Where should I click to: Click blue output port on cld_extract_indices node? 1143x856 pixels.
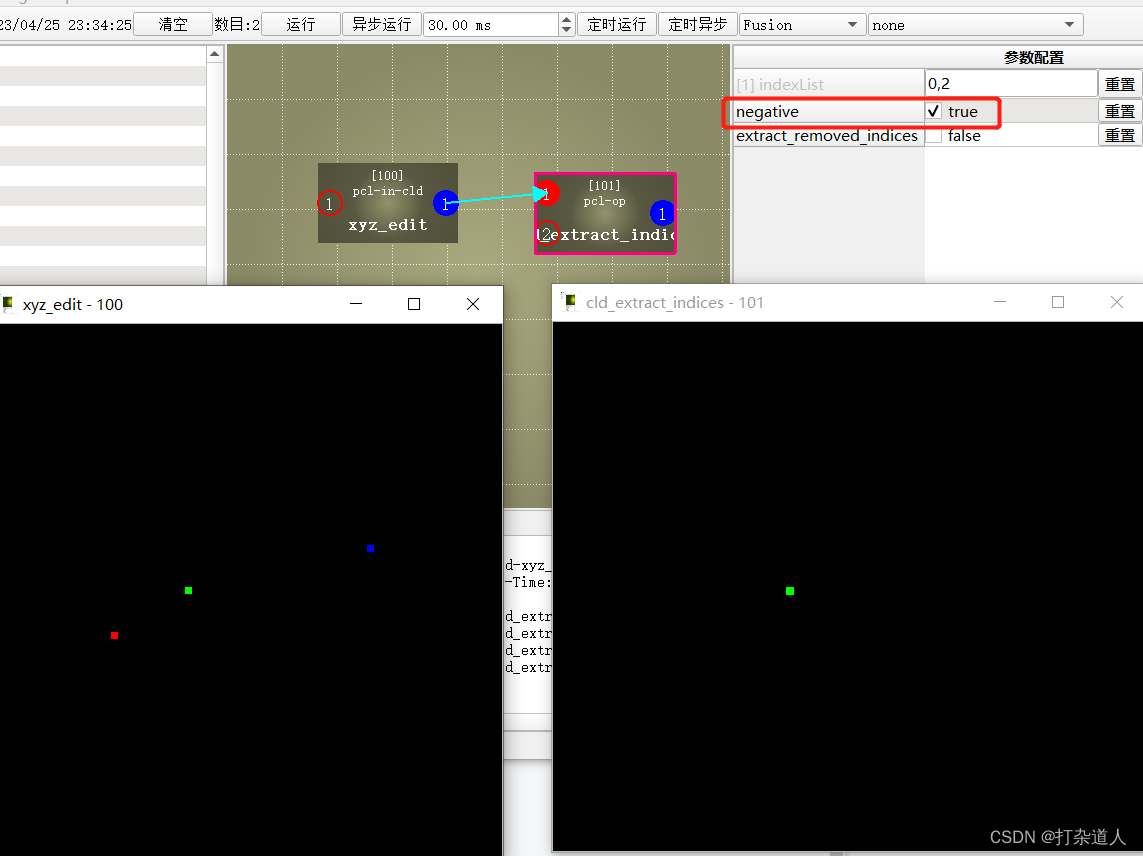point(662,213)
